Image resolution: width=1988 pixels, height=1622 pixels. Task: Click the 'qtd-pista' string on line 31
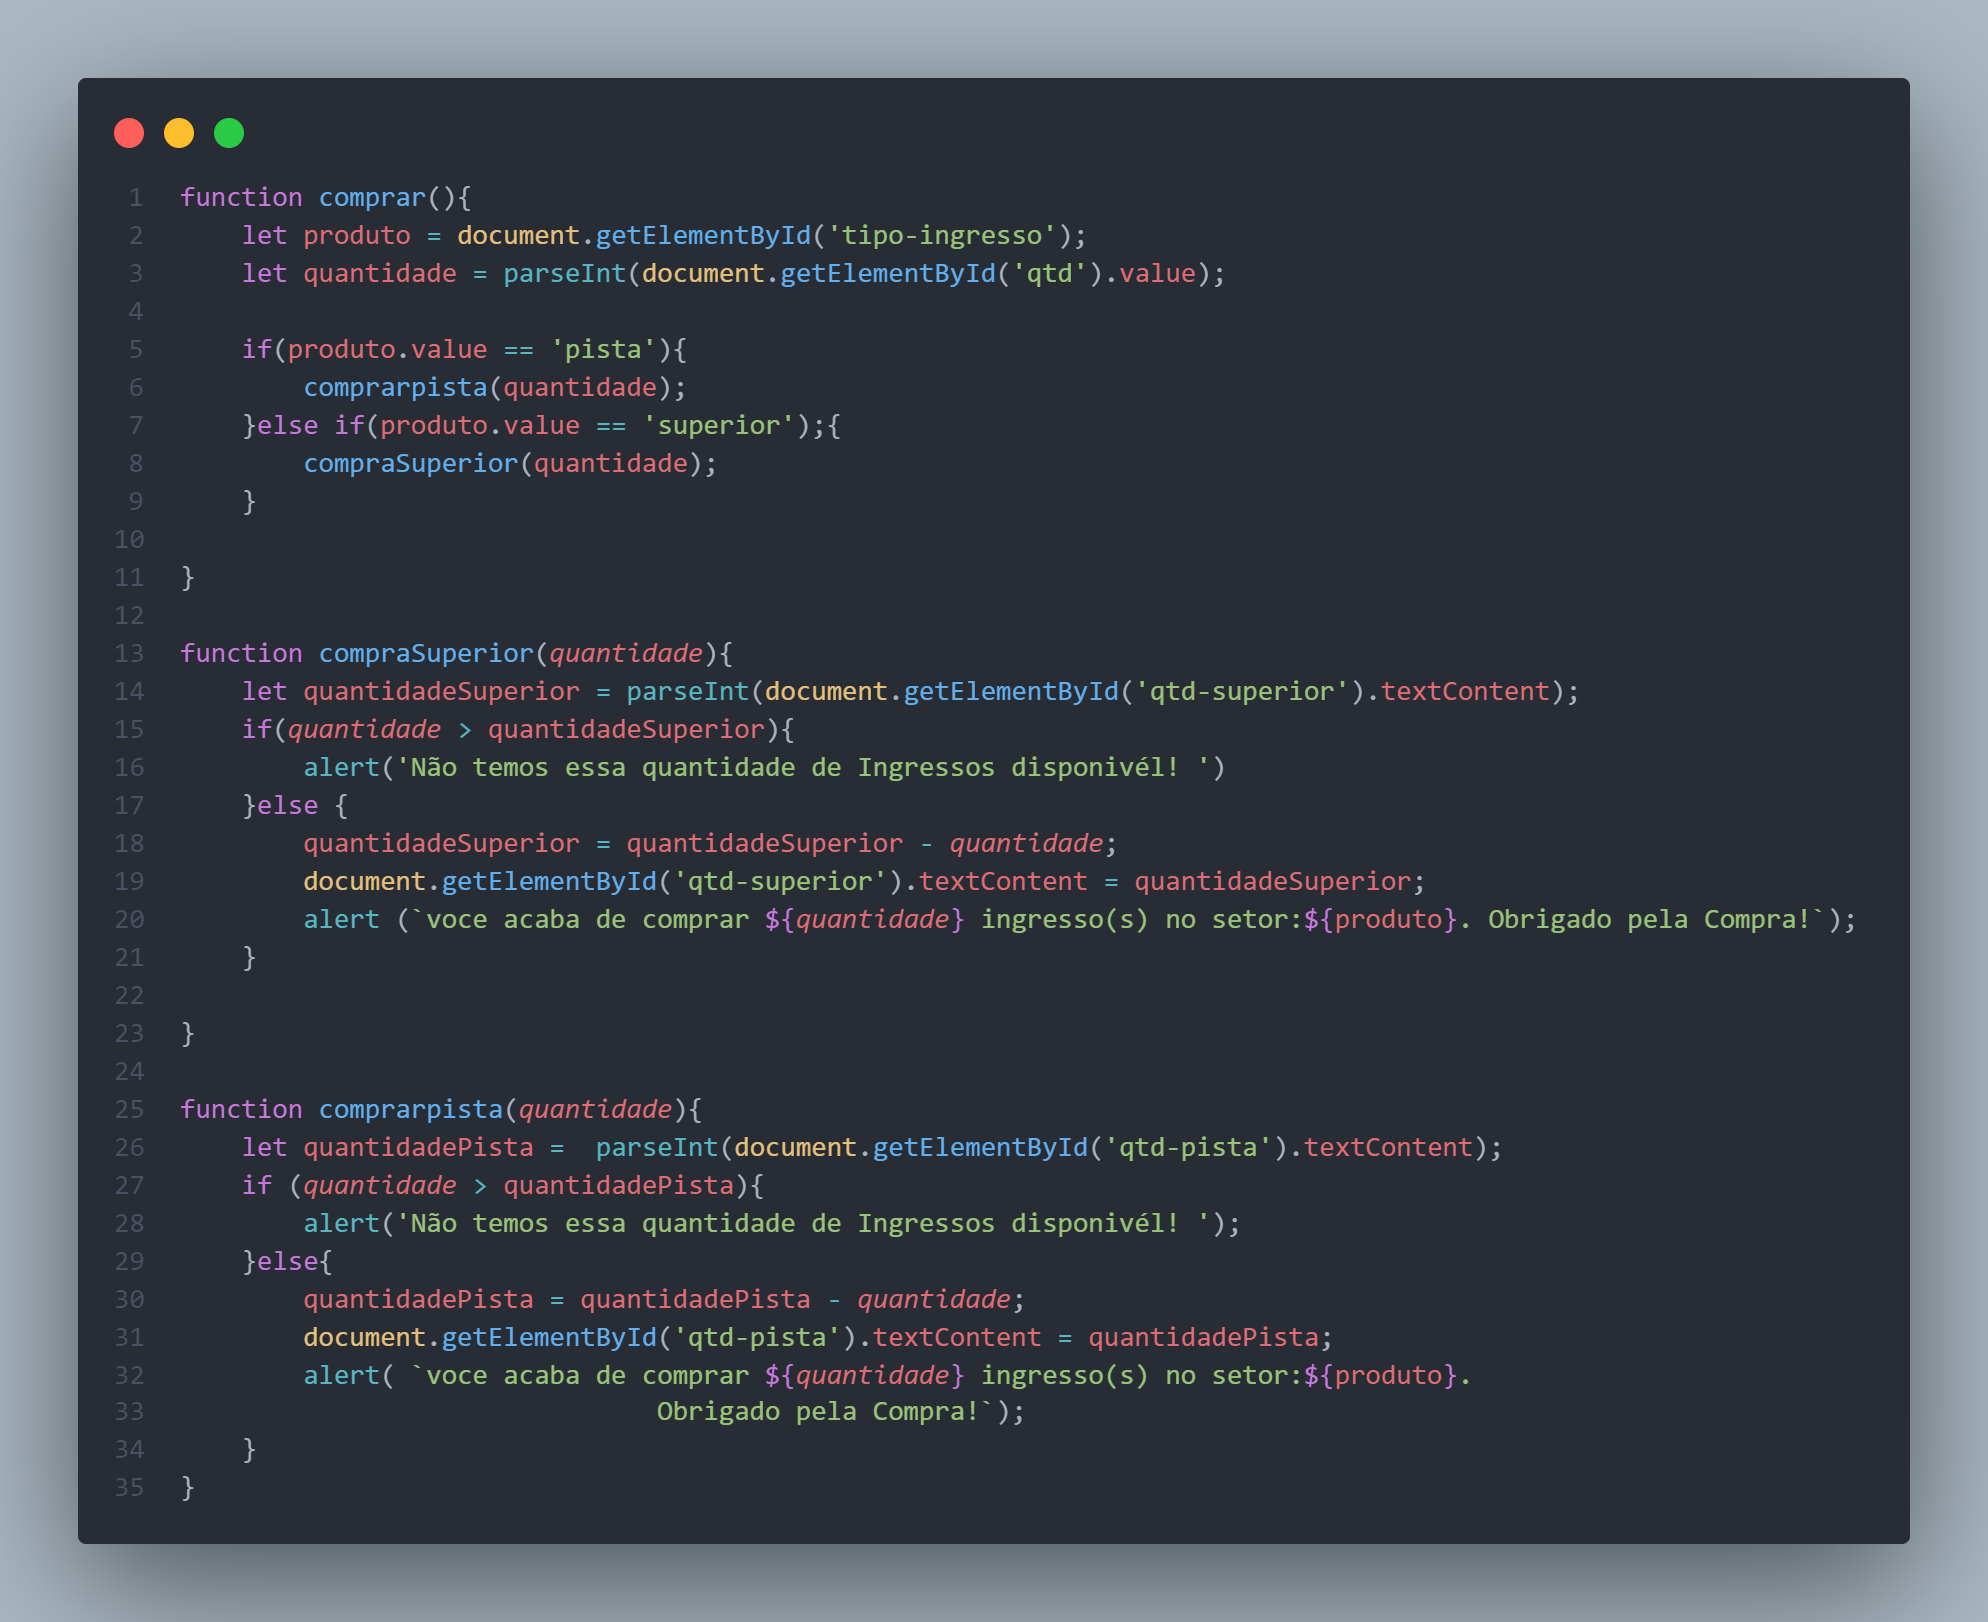click(757, 1337)
